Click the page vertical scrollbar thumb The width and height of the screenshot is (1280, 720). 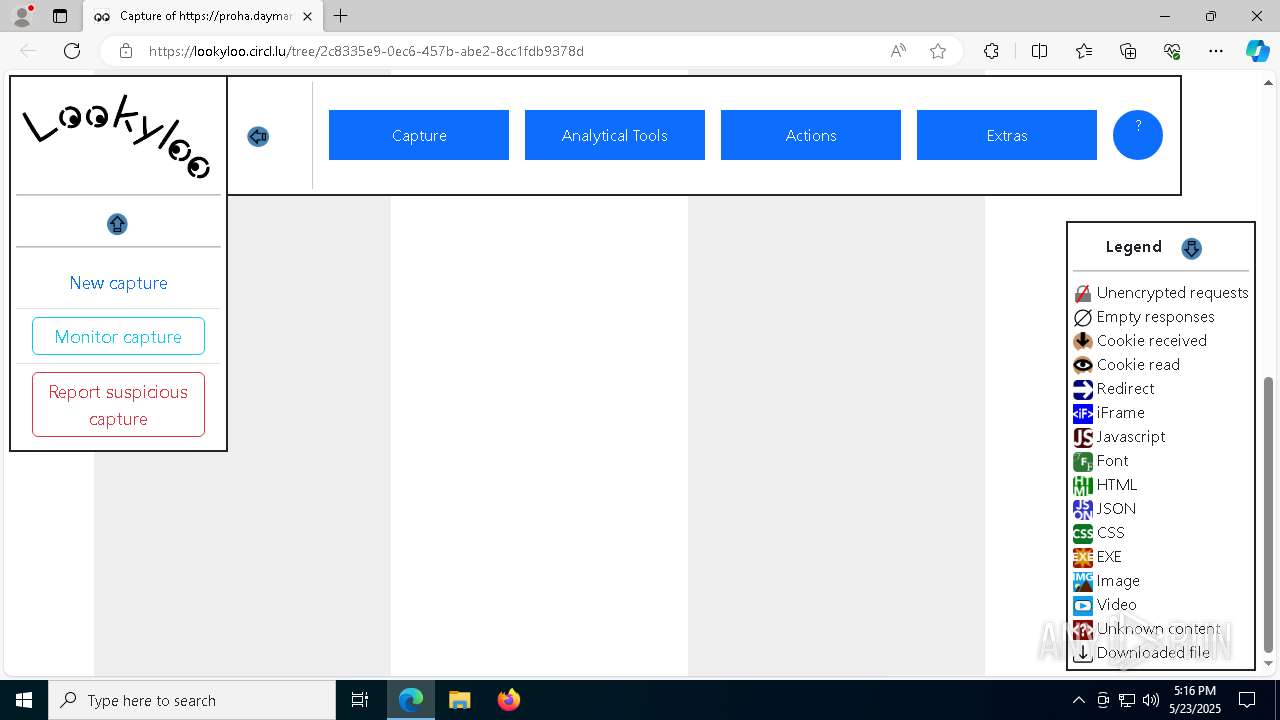click(x=1269, y=514)
